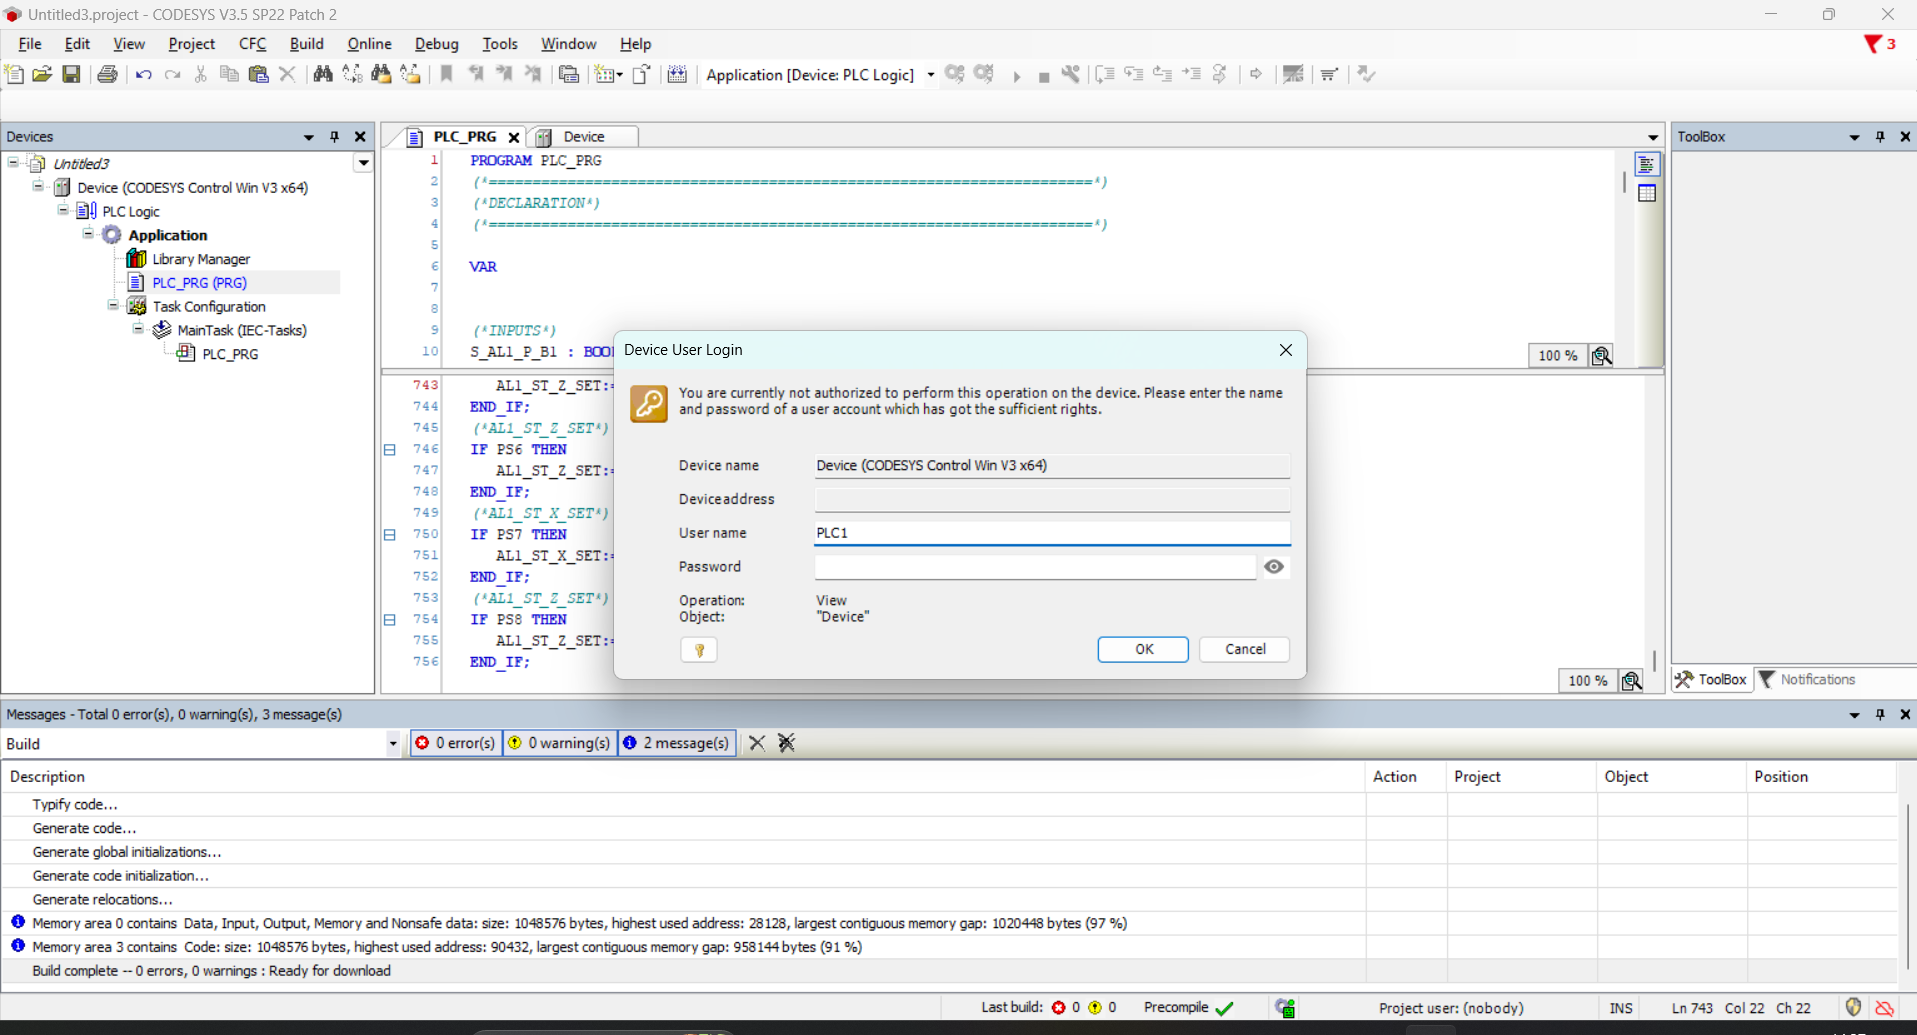Collapse the Untitled3 project node
The height and width of the screenshot is (1035, 1917).
(x=13, y=162)
